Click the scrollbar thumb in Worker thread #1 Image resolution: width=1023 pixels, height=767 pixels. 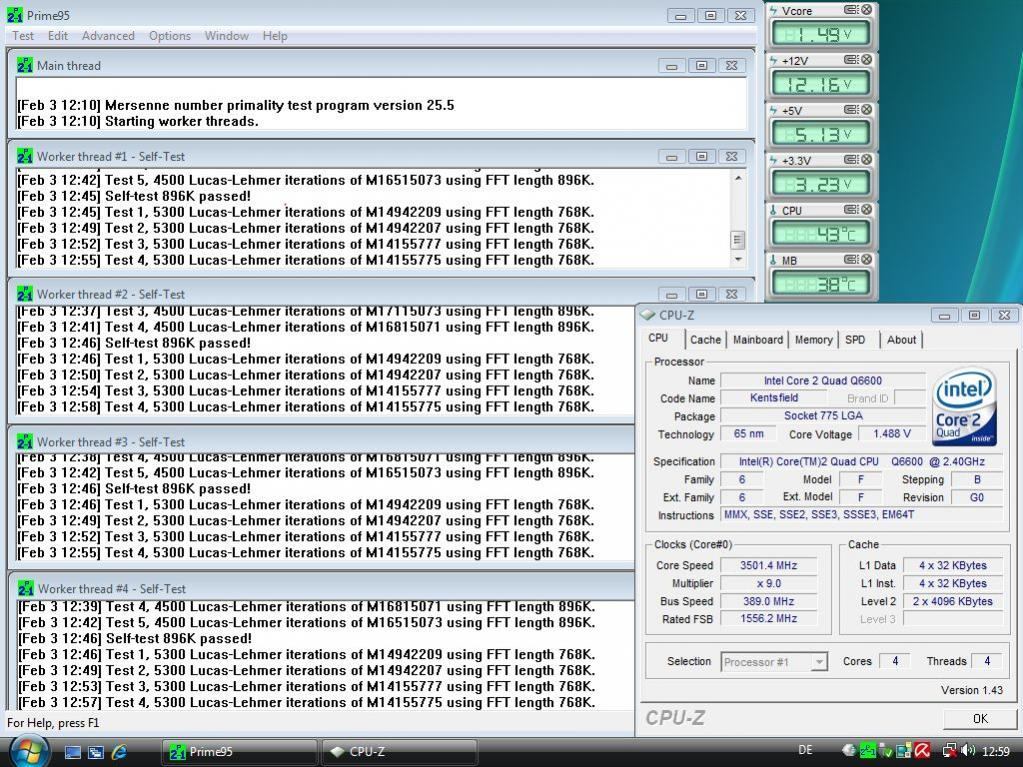click(738, 239)
